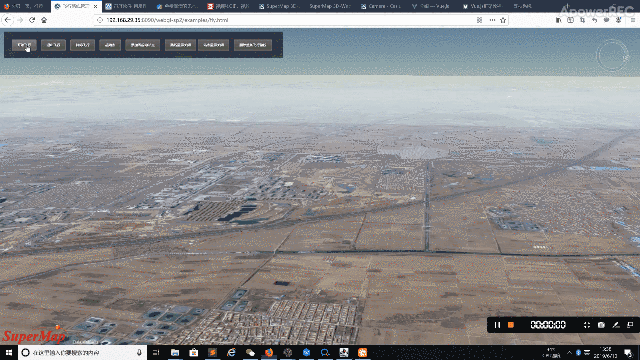The height and width of the screenshot is (360, 640).
Task: Click the fullscreen icon in recorder bar
Action: click(587, 325)
